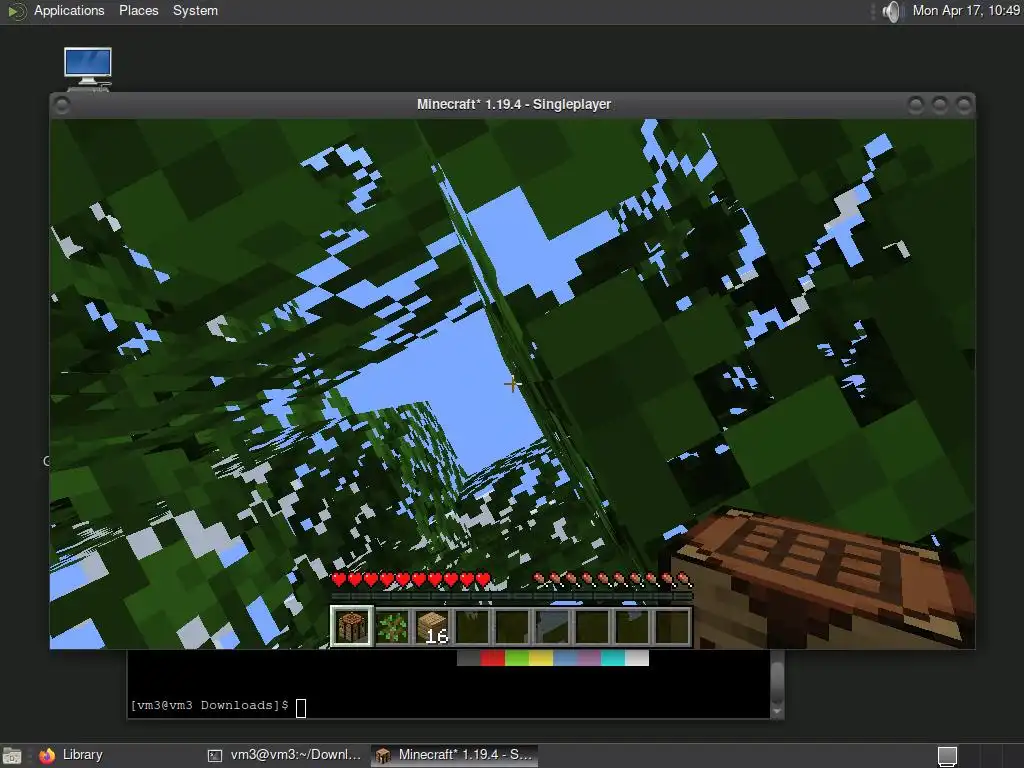This screenshot has height=768, width=1024.
Task: Open the System menu
Action: 195,10
